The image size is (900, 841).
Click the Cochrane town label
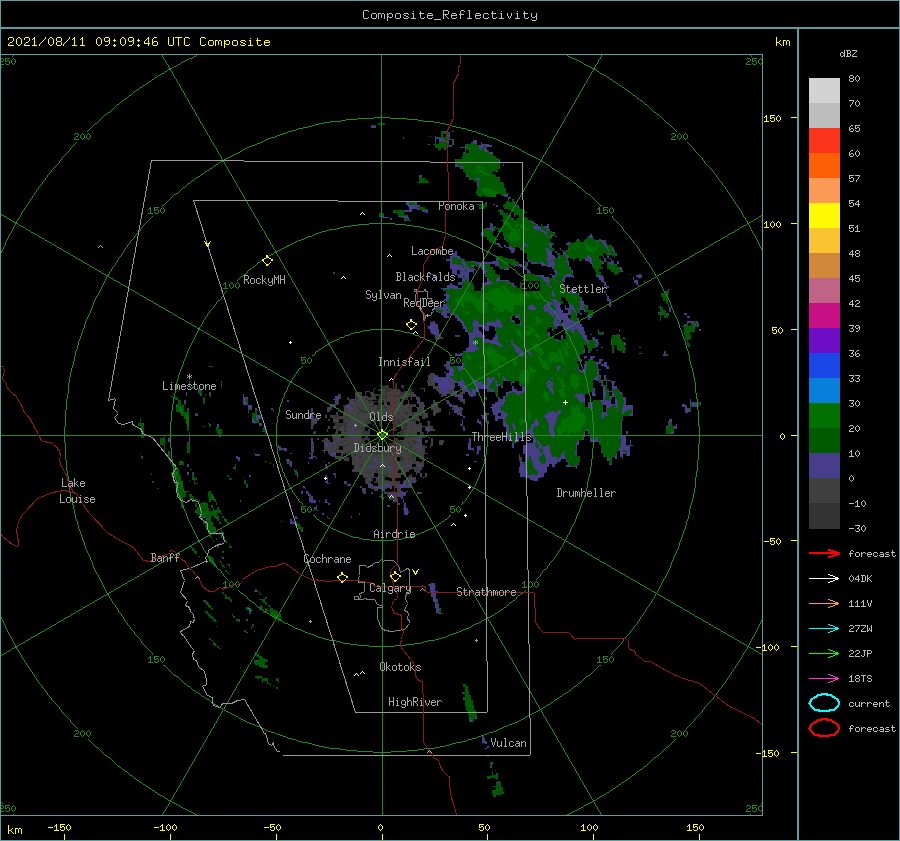pyautogui.click(x=327, y=559)
